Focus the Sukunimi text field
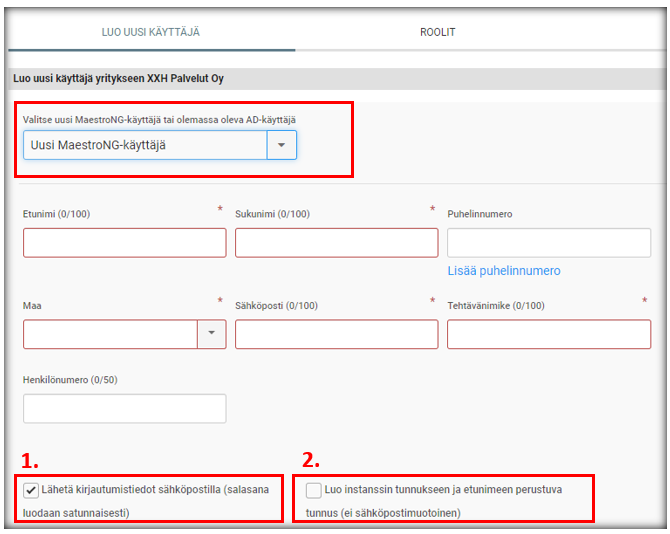The height and width of the screenshot is (534, 670). coord(337,243)
